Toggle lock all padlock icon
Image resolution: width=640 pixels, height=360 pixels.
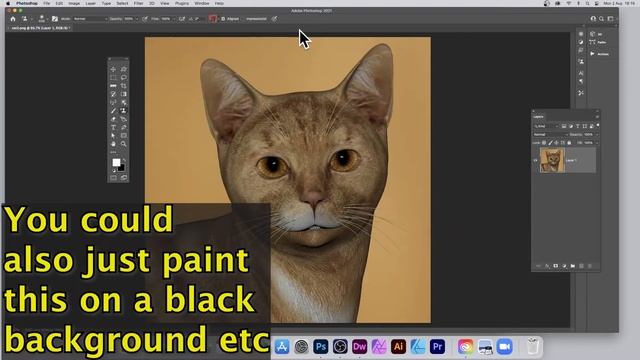(x=569, y=142)
